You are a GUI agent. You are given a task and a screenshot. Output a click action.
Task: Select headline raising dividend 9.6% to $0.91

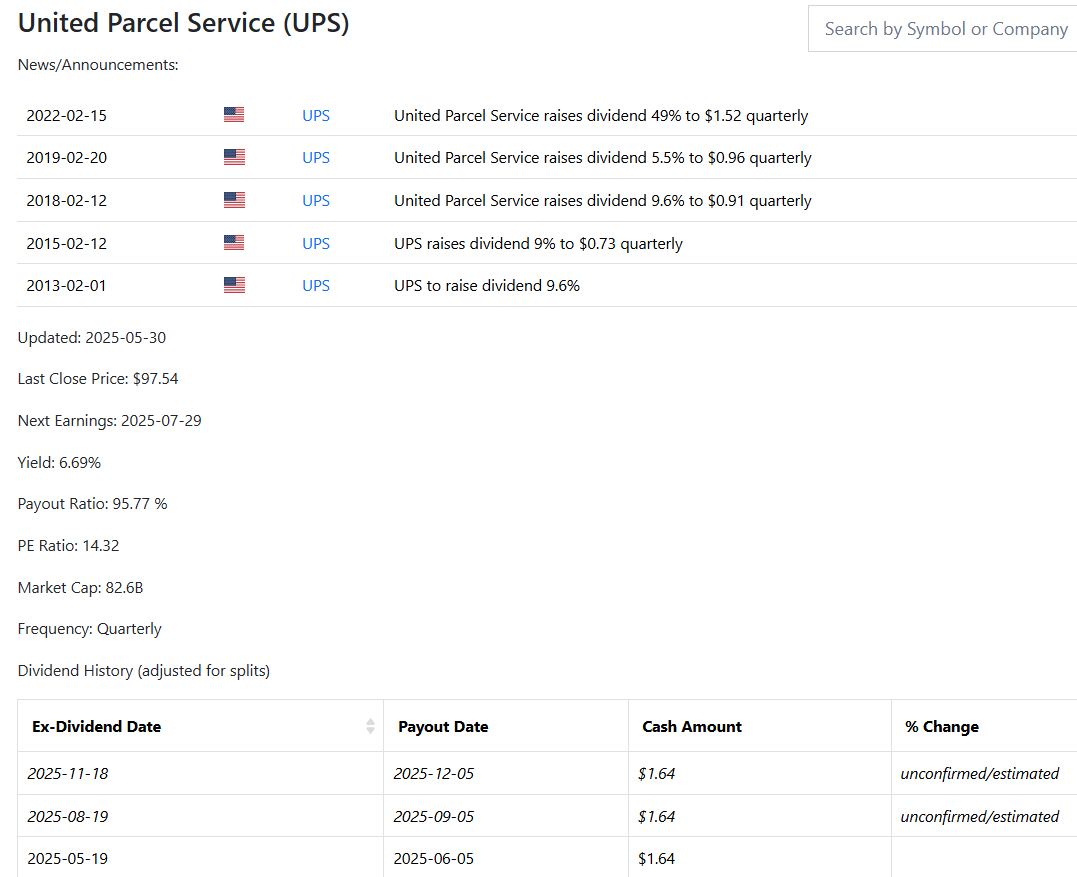point(602,201)
